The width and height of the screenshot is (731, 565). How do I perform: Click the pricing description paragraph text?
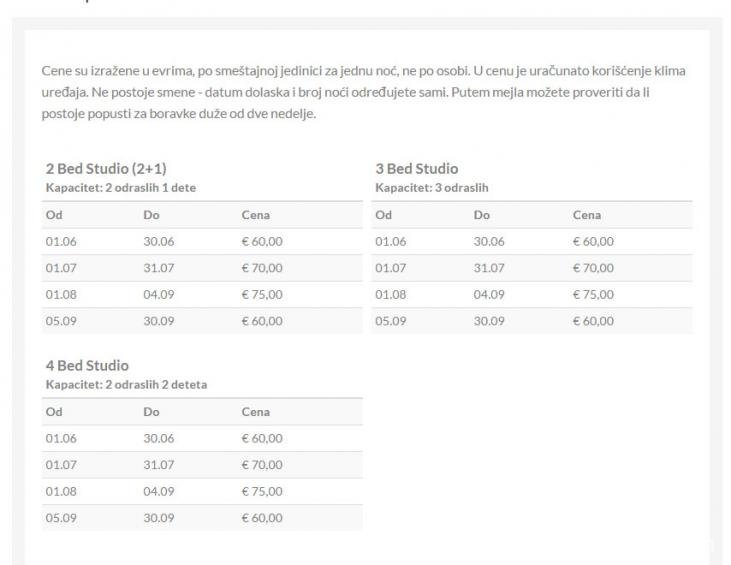pyautogui.click(x=364, y=92)
